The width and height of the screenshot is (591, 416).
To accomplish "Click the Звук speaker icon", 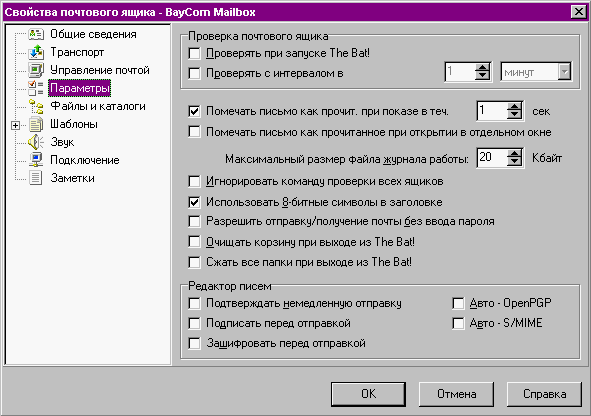I will coord(36,142).
